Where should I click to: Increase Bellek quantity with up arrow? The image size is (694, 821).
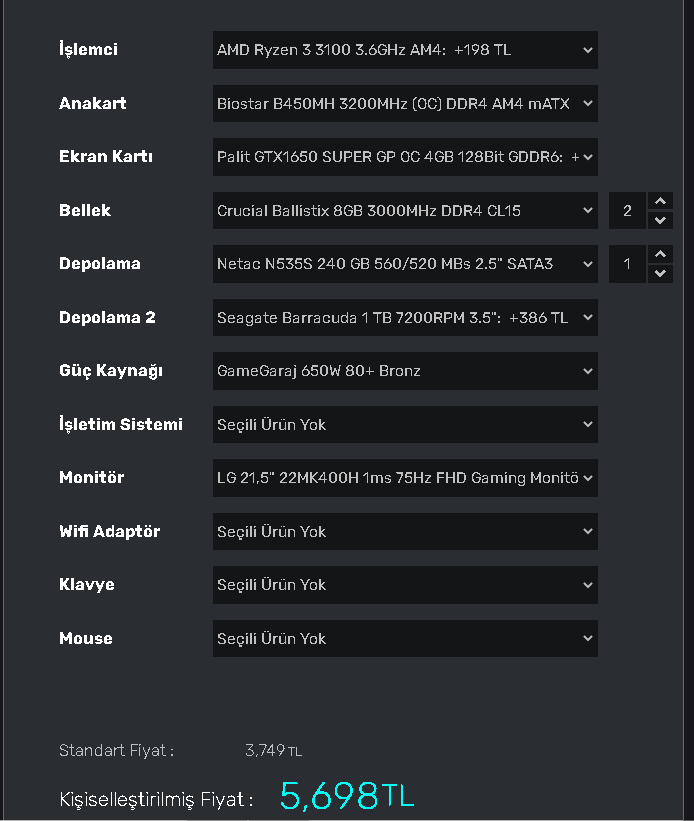click(660, 201)
